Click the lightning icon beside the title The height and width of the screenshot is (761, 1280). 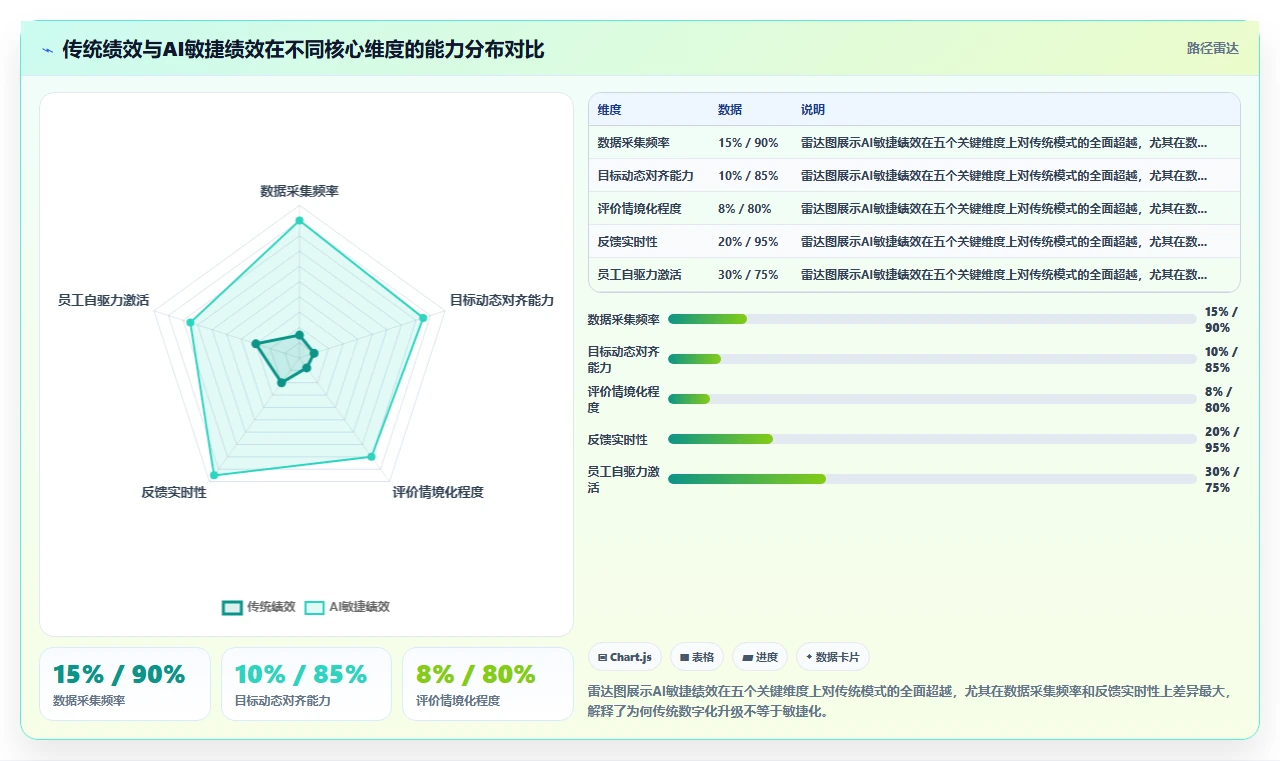click(48, 49)
